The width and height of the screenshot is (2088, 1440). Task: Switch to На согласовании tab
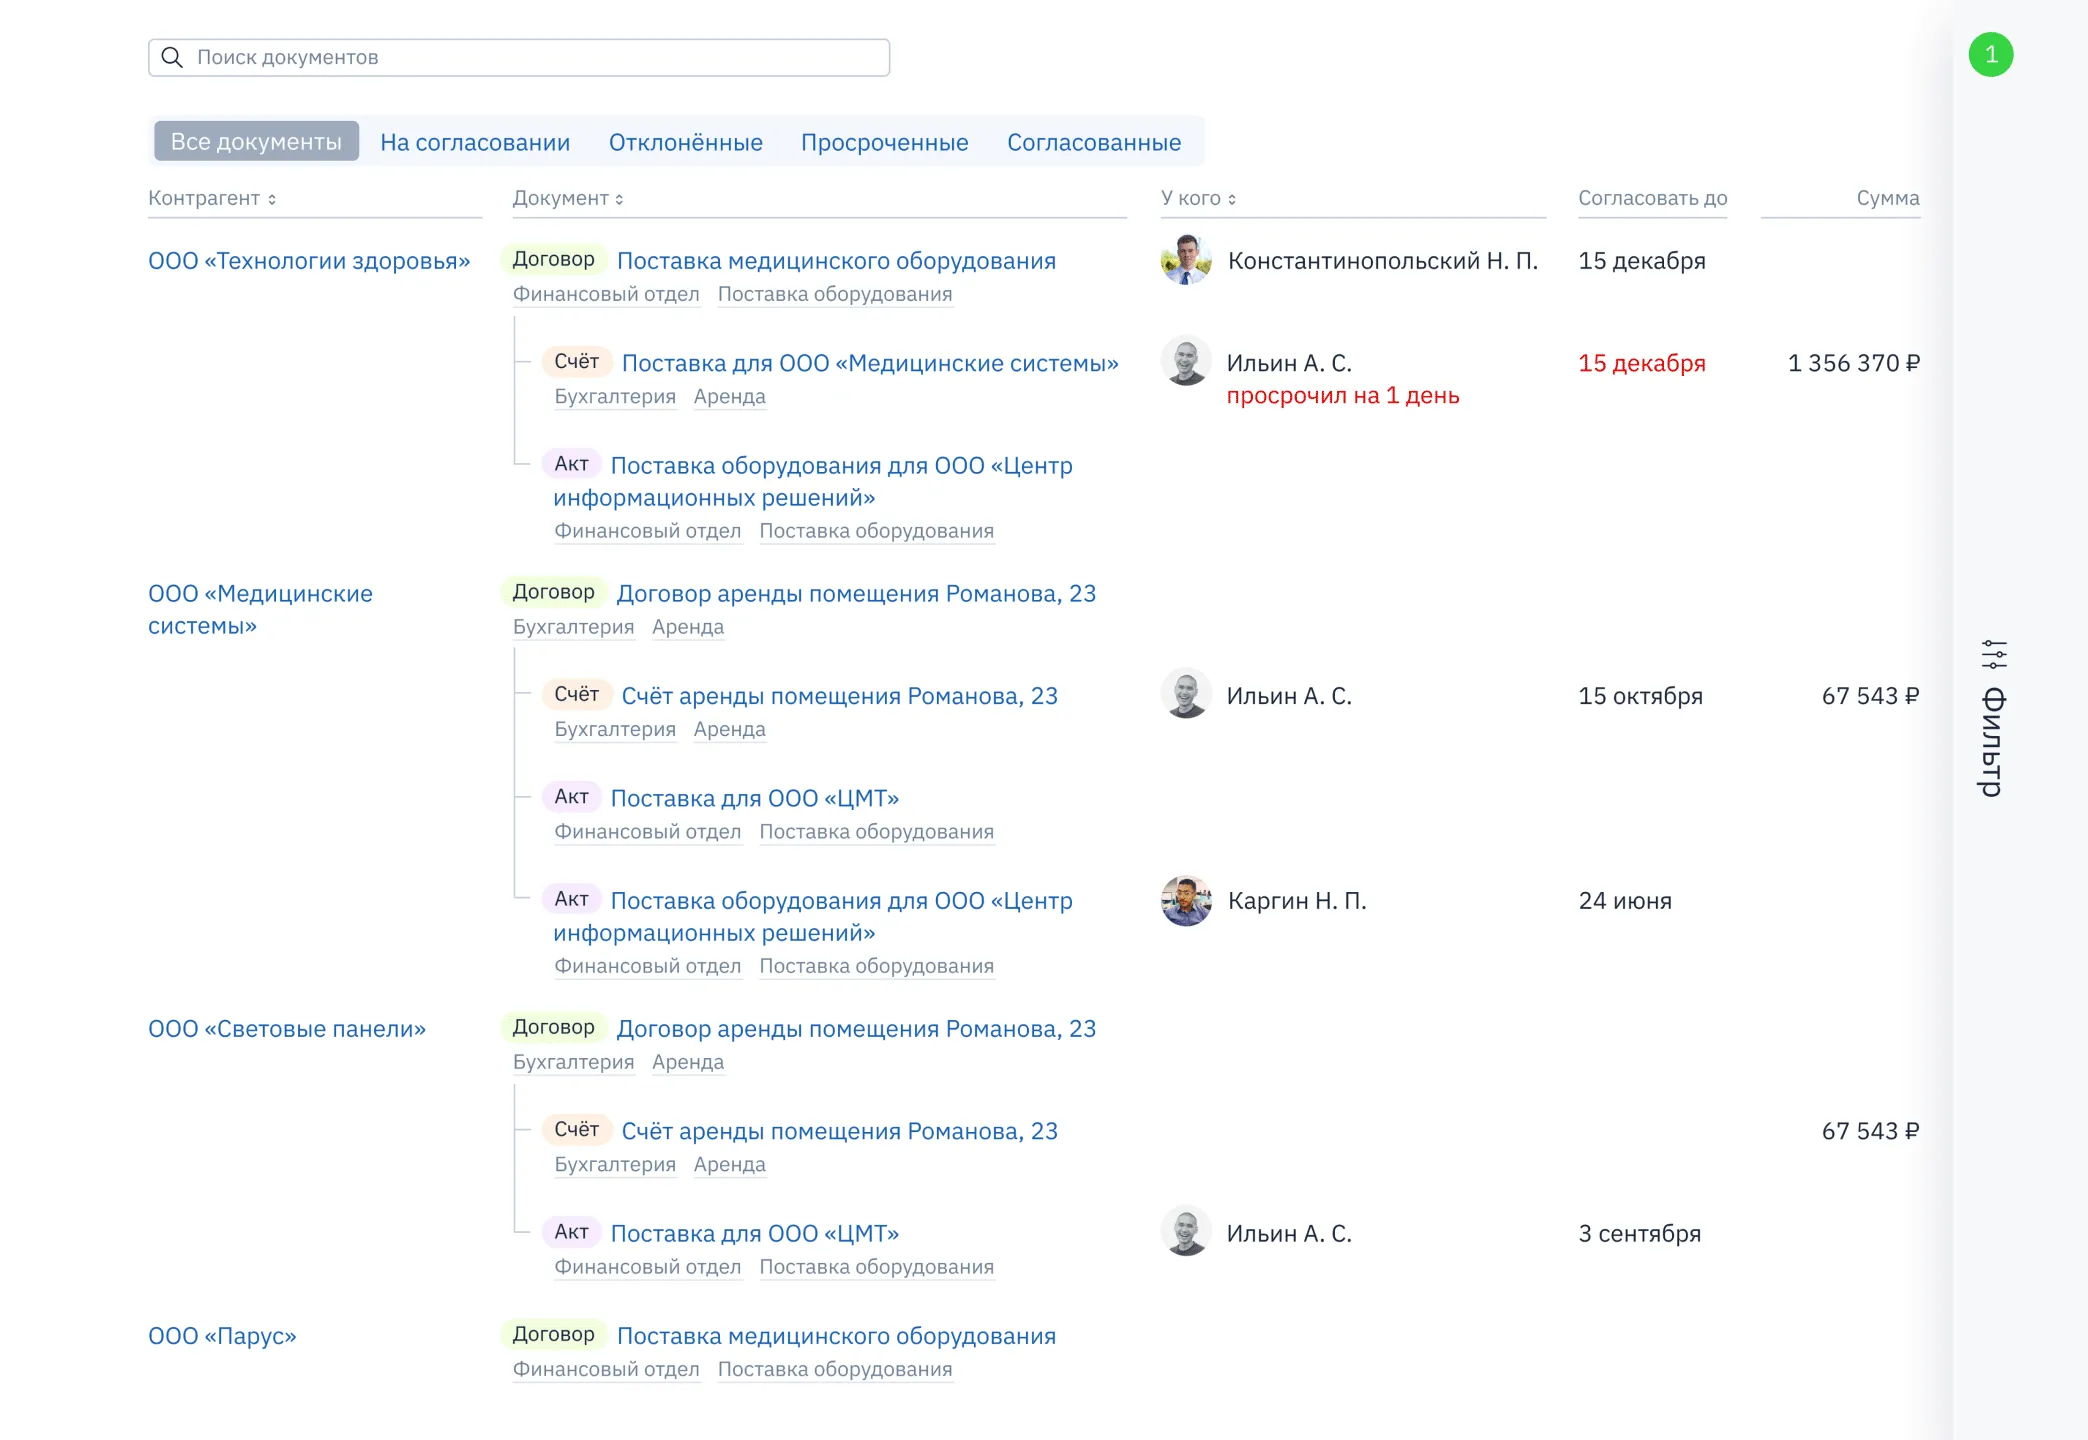pyautogui.click(x=474, y=142)
